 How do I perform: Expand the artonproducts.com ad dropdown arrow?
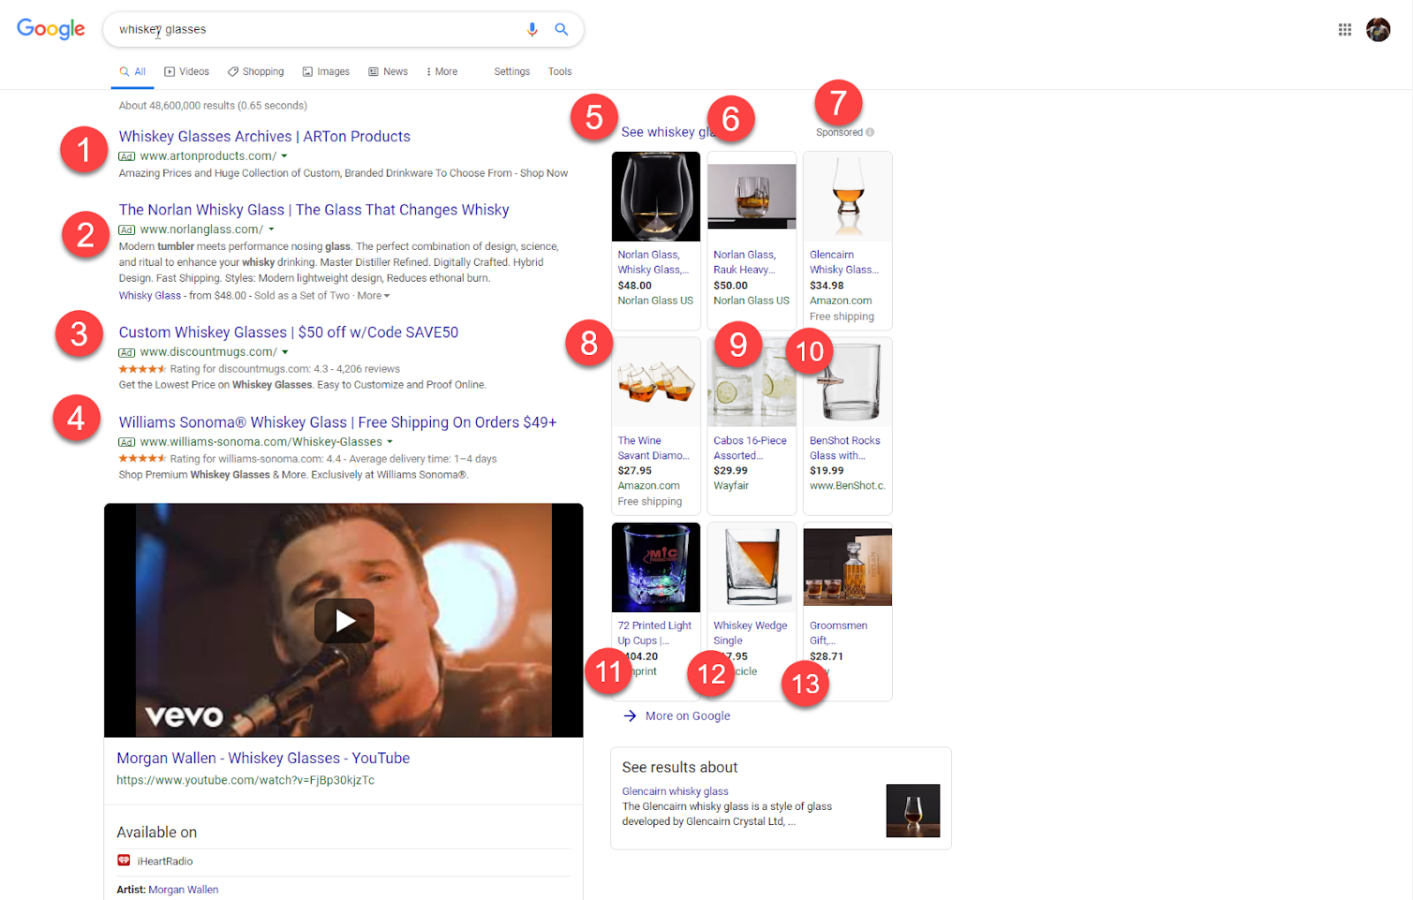click(x=285, y=156)
